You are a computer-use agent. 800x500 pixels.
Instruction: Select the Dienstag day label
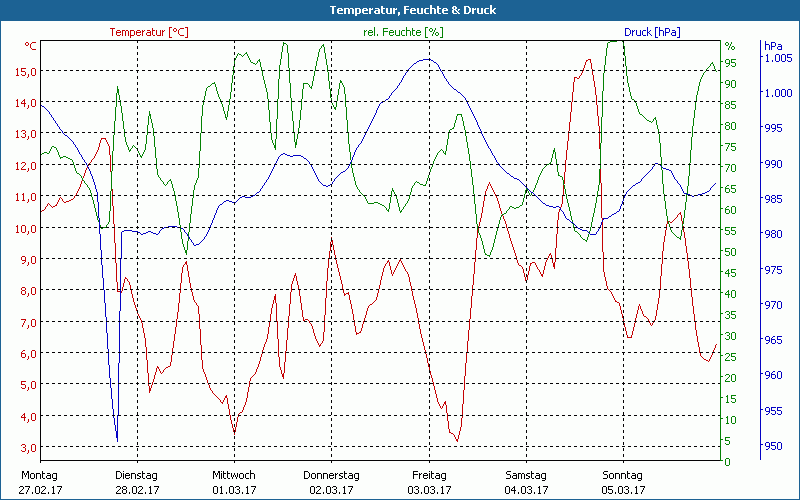coord(136,475)
